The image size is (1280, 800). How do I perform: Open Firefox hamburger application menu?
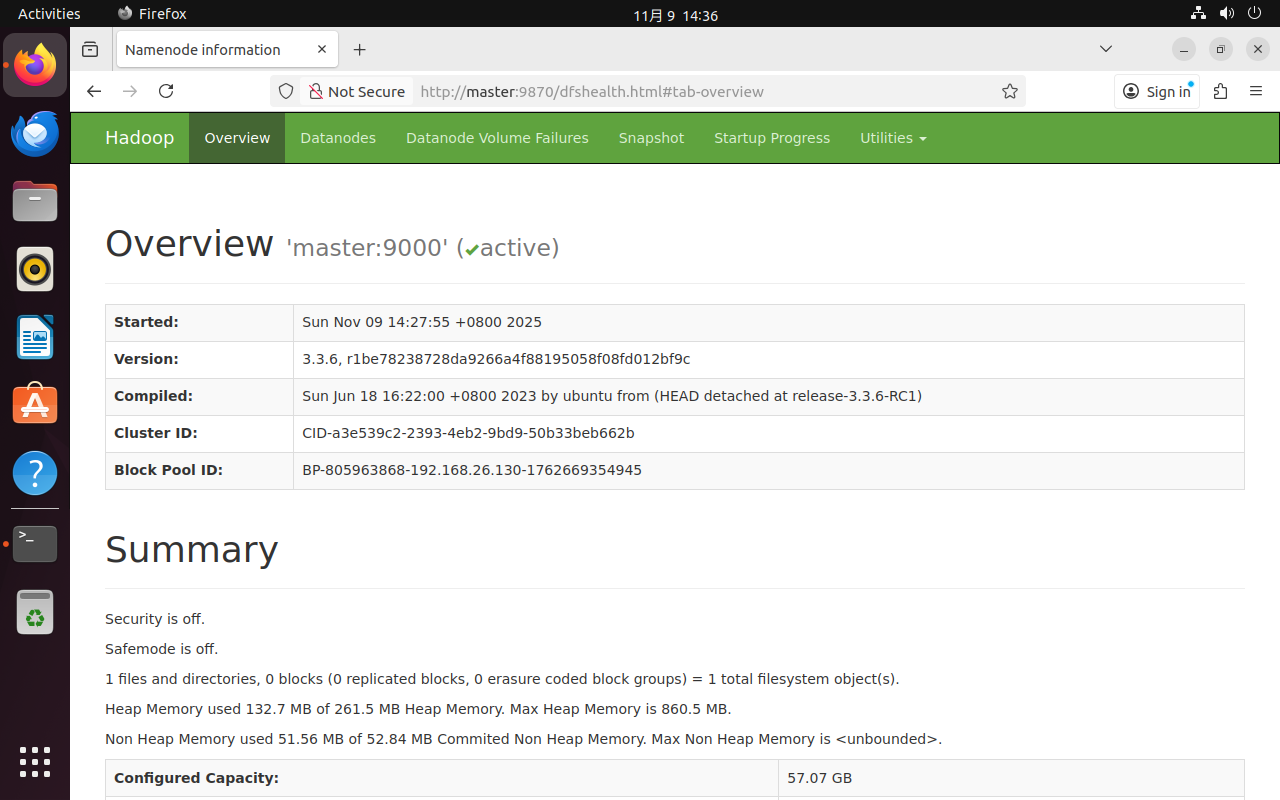click(1256, 91)
